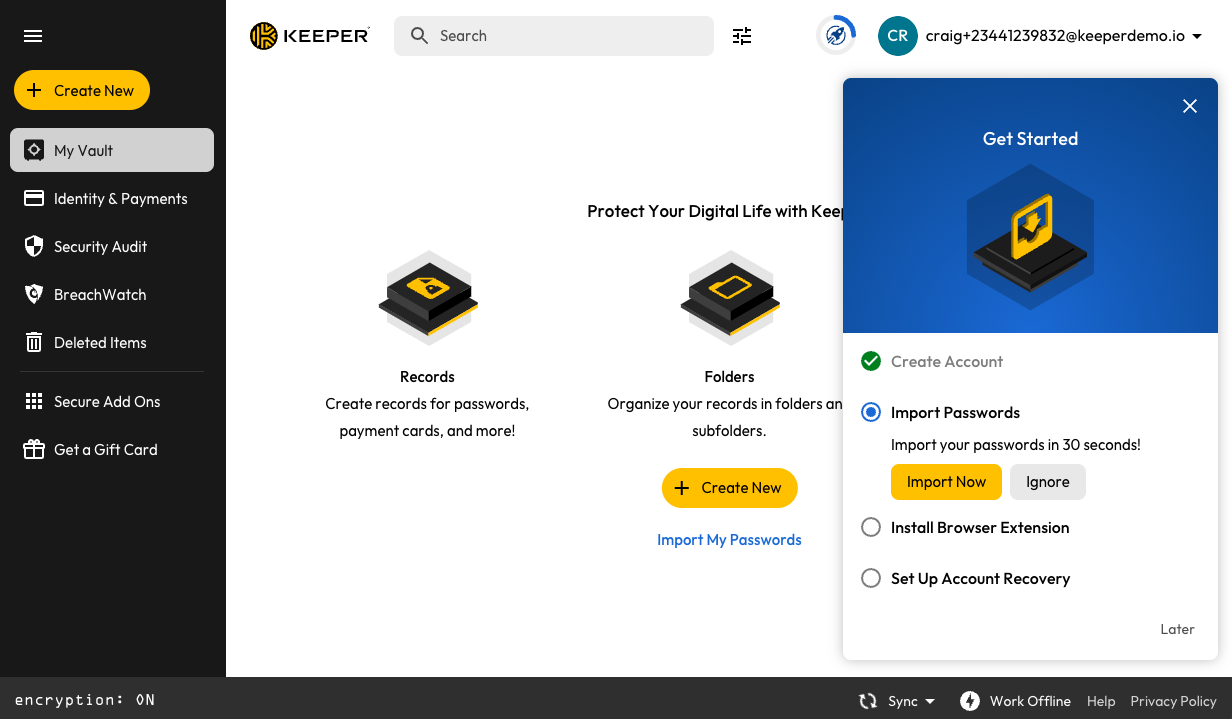Click the BreachWatch shield icon
1232x719 pixels.
[34, 294]
